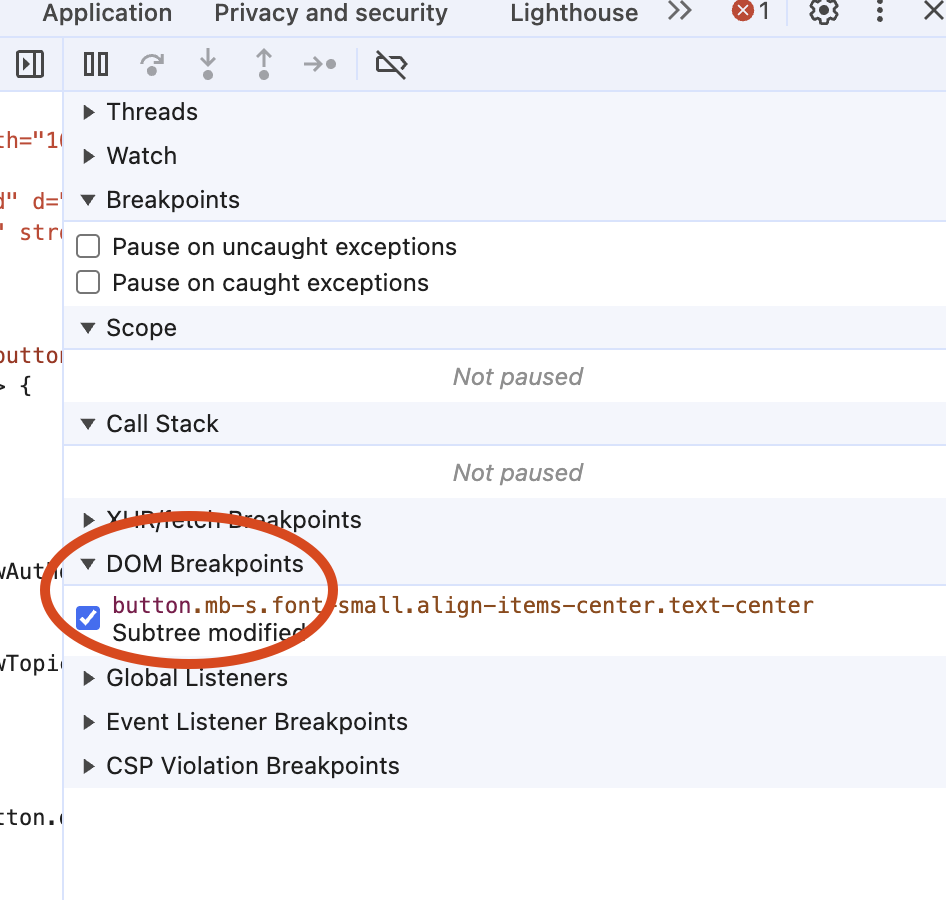Open the more tools overflow chevron
The image size is (946, 900).
(x=679, y=13)
